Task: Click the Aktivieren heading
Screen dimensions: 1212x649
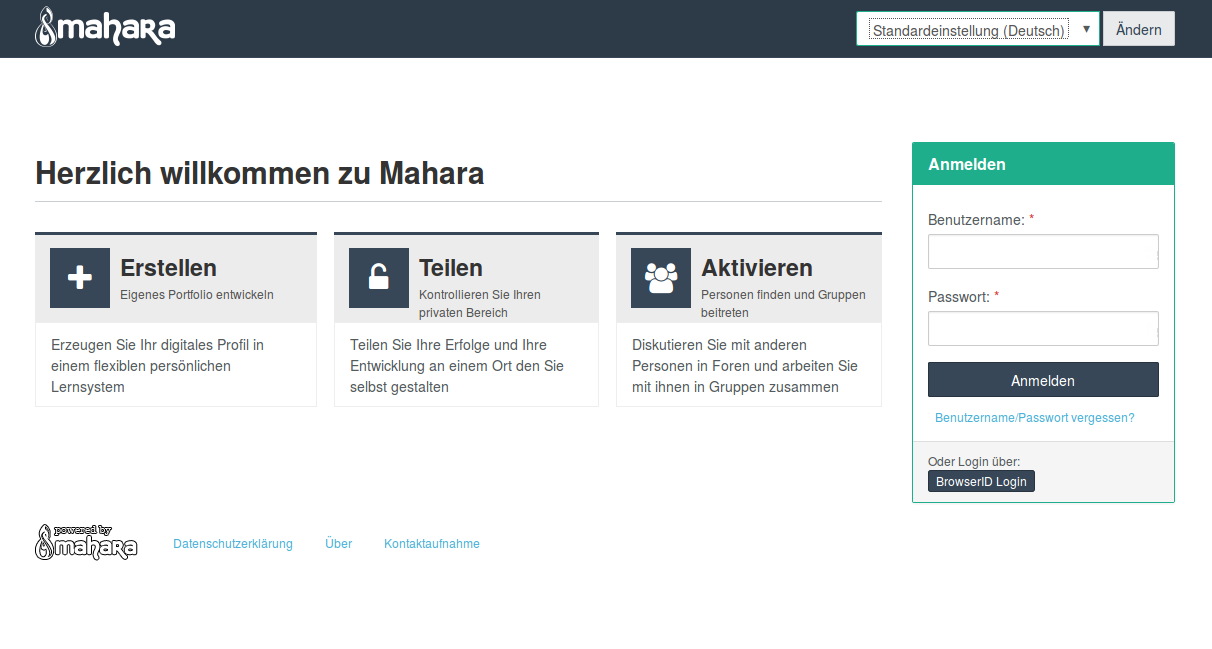Action: tap(757, 268)
